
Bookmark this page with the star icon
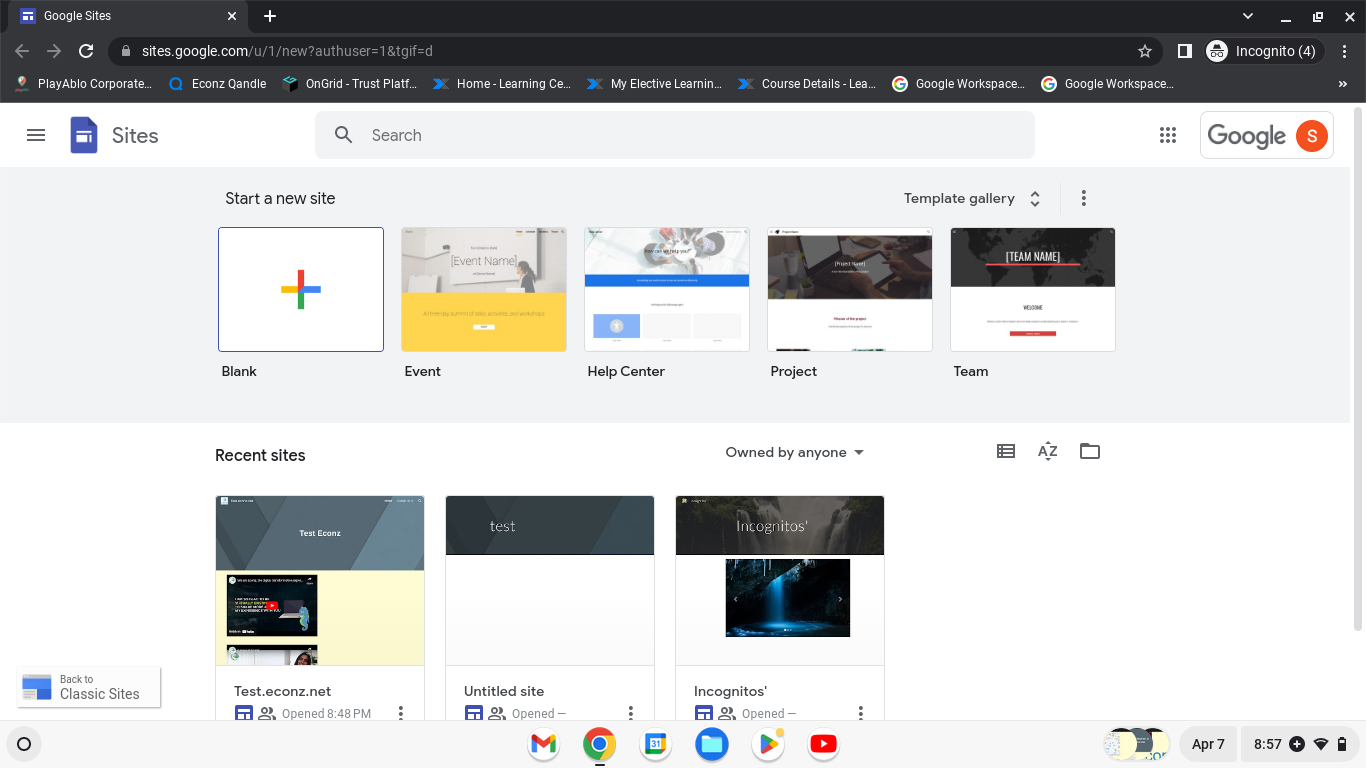(1145, 51)
